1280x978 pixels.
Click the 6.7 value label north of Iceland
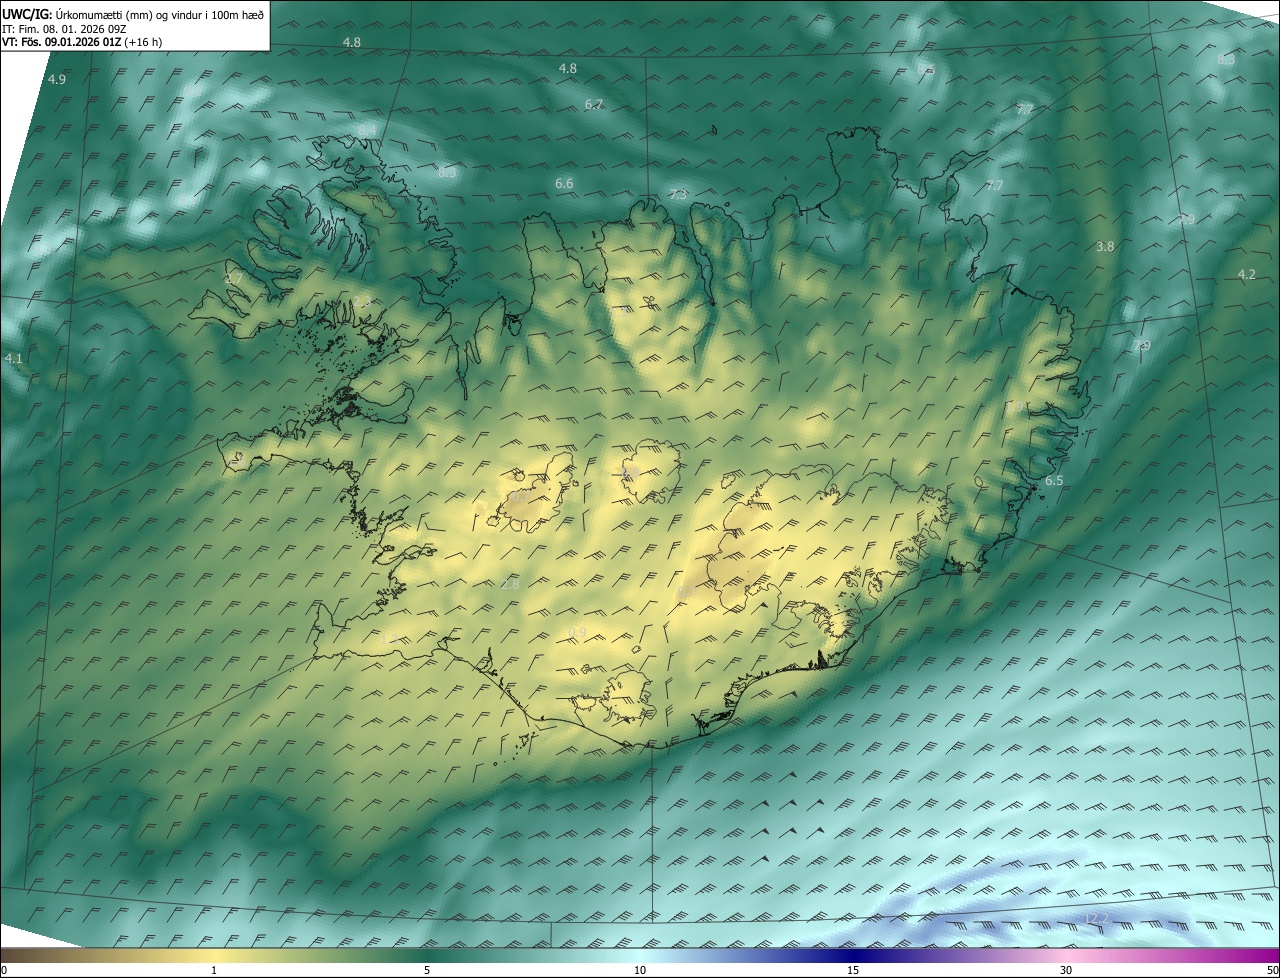(x=594, y=105)
